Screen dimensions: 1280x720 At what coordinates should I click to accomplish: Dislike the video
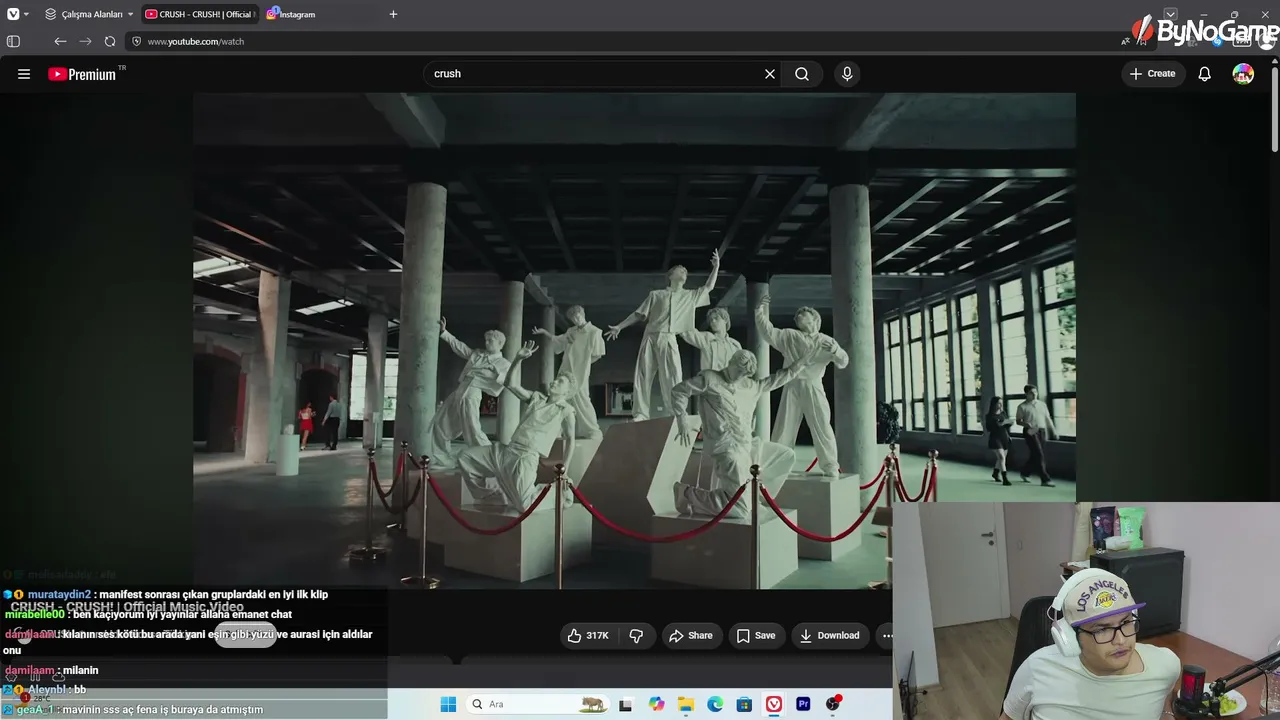636,635
